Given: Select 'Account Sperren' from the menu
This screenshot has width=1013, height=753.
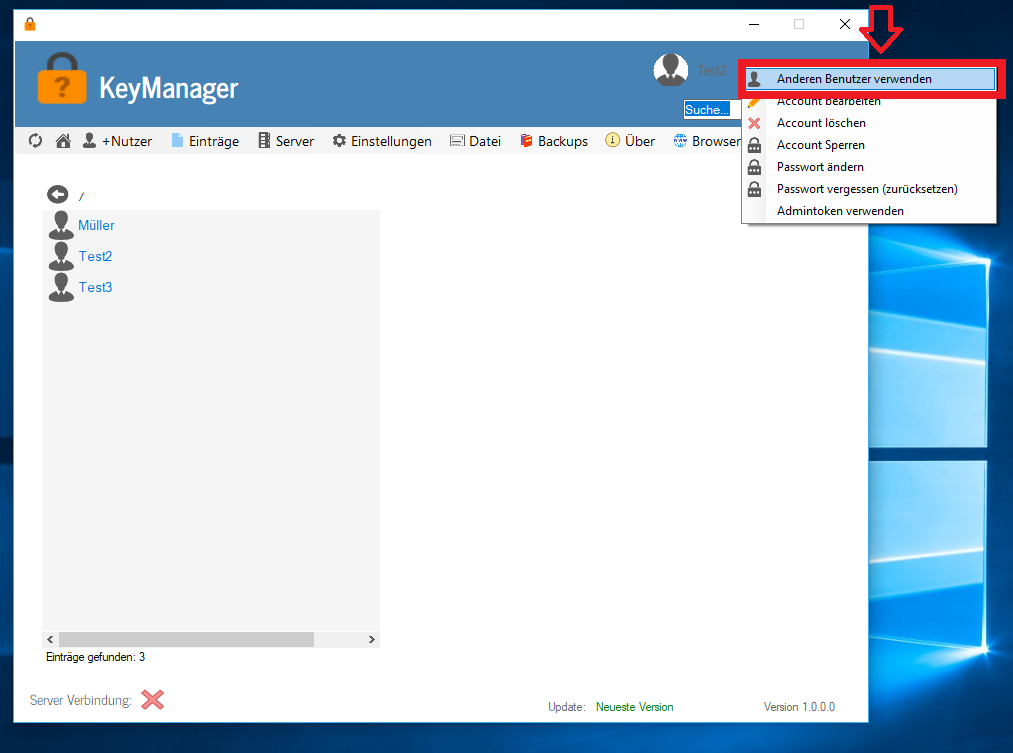Looking at the screenshot, I should point(870,145).
